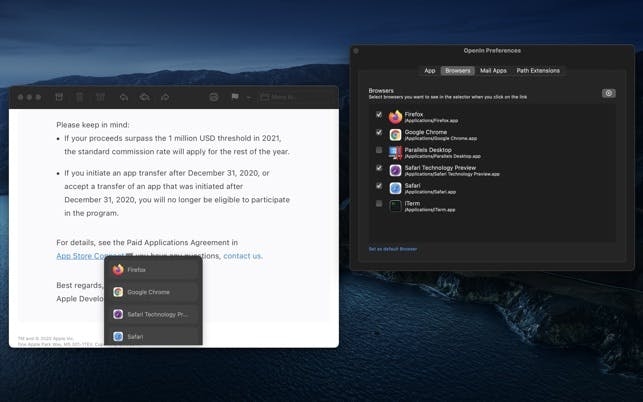Image resolution: width=643 pixels, height=402 pixels.
Task: Click the contact us link in email
Action: pos(242,256)
